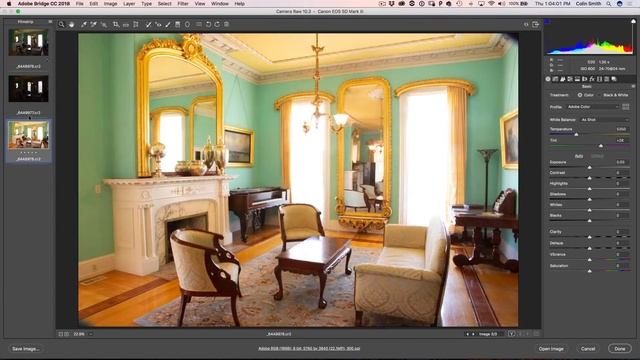Open the Lens Corrections panel tab
Screen dimensions: 640x360
(x=584, y=79)
